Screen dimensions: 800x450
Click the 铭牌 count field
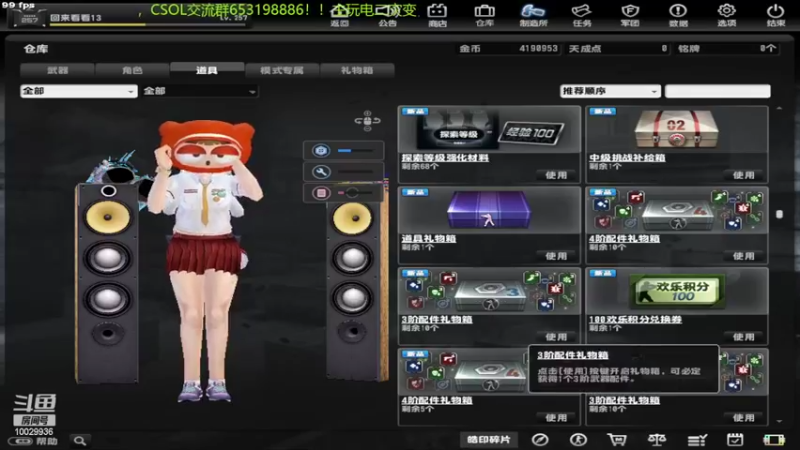click(x=727, y=48)
